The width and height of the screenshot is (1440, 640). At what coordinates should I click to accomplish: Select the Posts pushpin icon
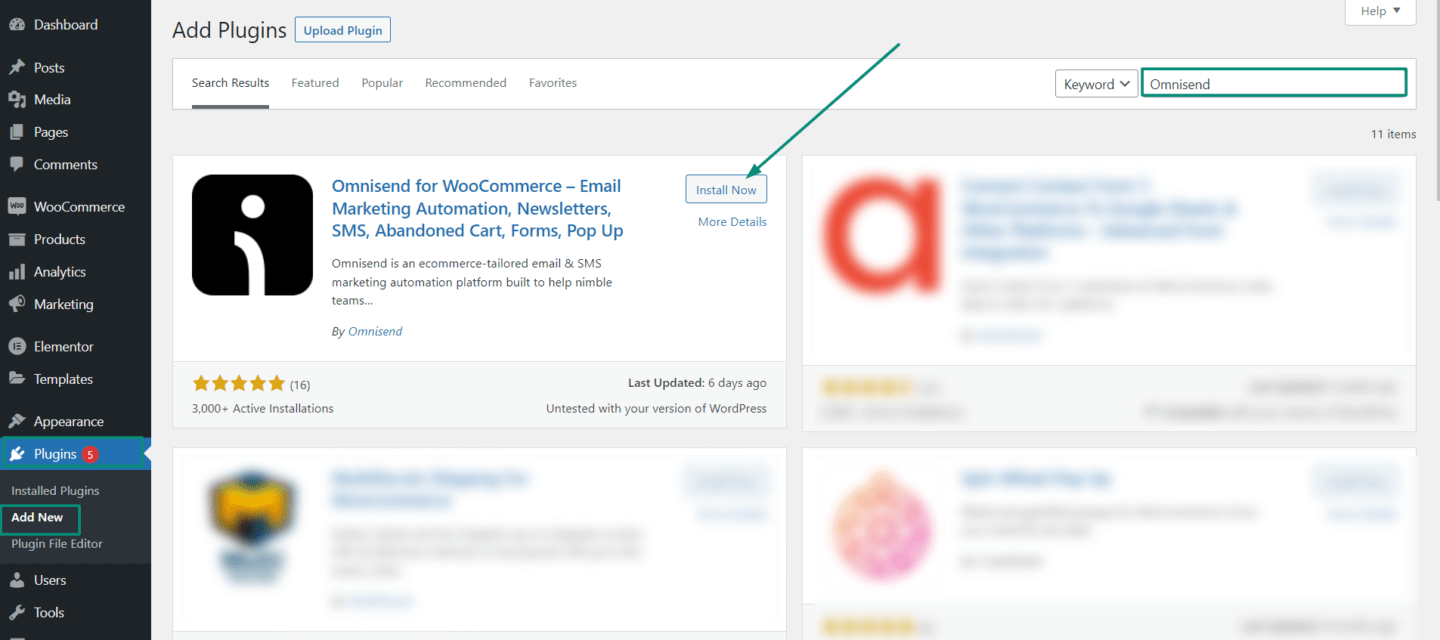[x=17, y=68]
